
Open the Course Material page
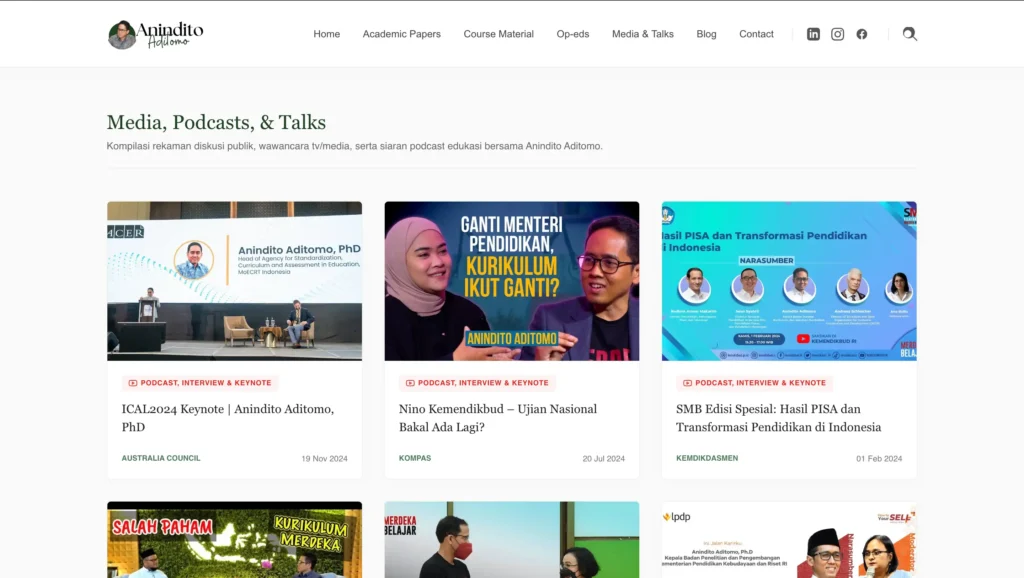click(x=498, y=34)
